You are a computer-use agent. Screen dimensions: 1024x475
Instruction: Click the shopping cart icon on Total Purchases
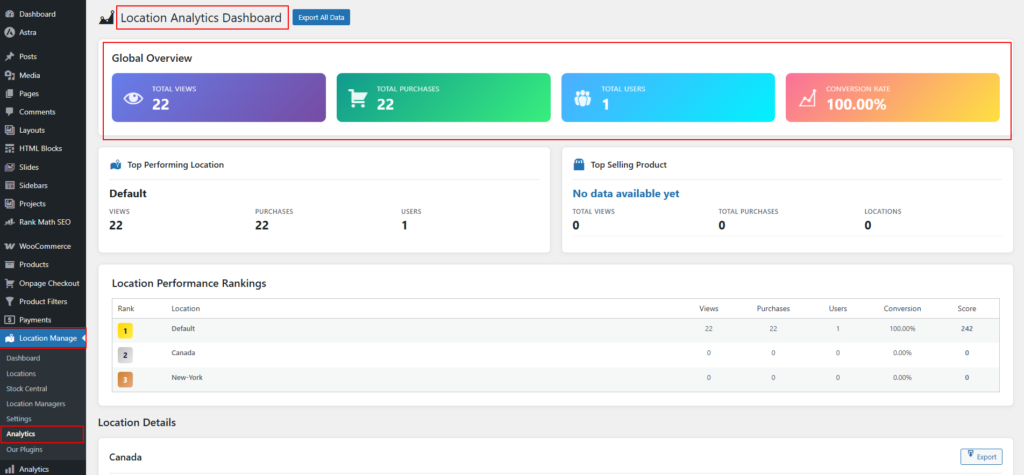pos(357,98)
